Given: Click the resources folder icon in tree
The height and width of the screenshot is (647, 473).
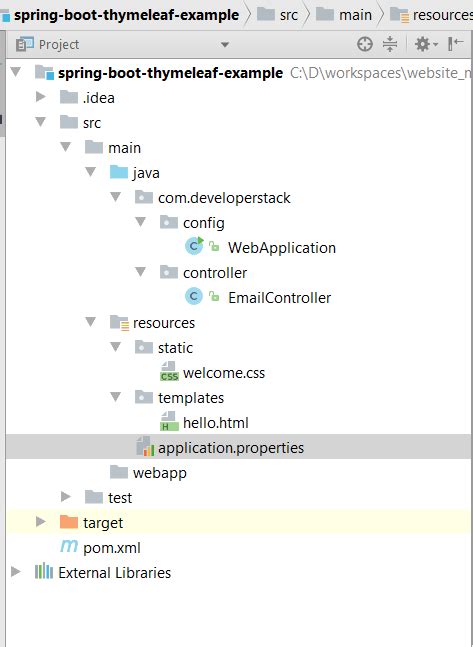Looking at the screenshot, I should [119, 323].
